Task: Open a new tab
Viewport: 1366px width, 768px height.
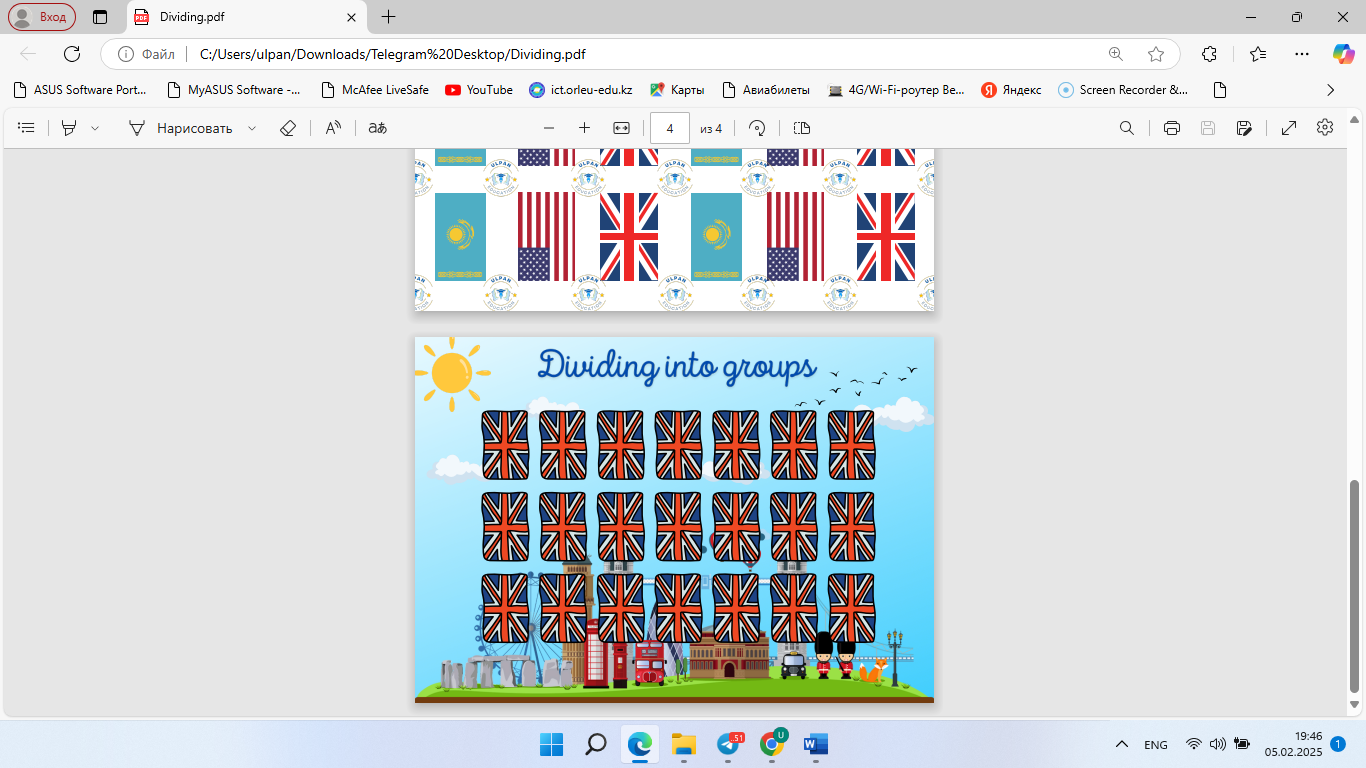Action: click(x=389, y=17)
